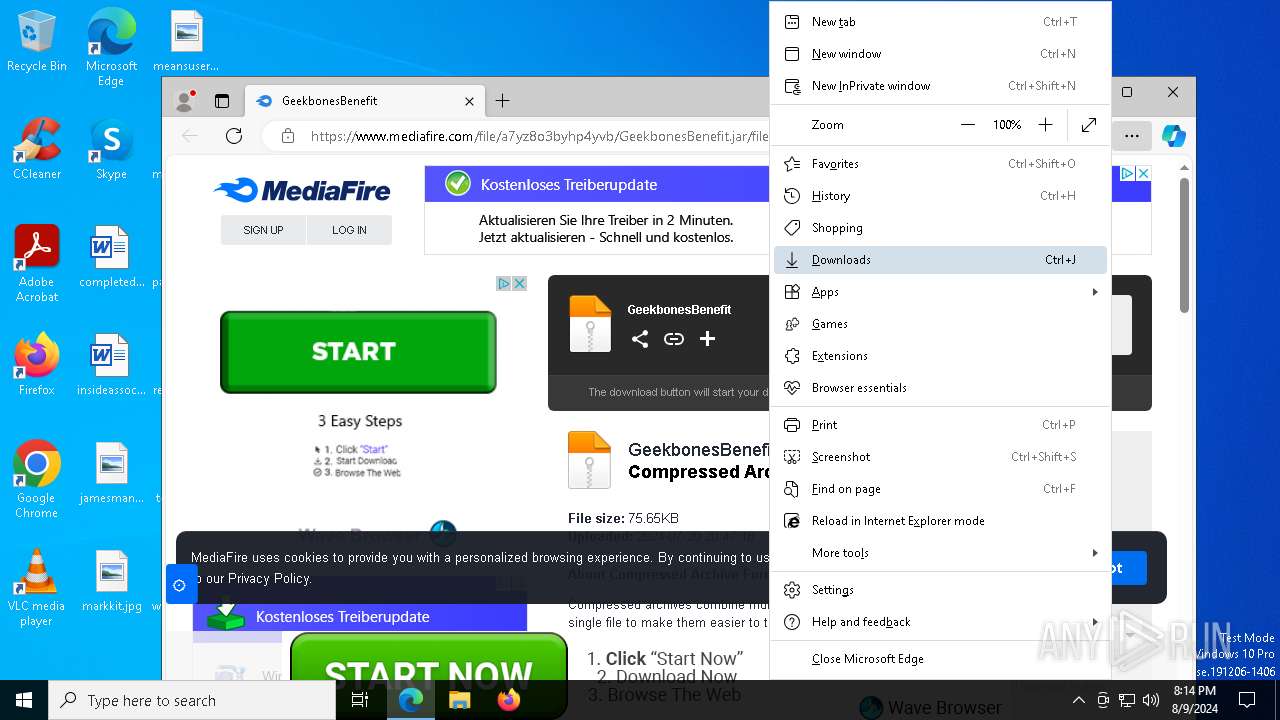This screenshot has height=720, width=1280.
Task: Click the page vertical scrollbar
Action: pyautogui.click(x=1184, y=245)
